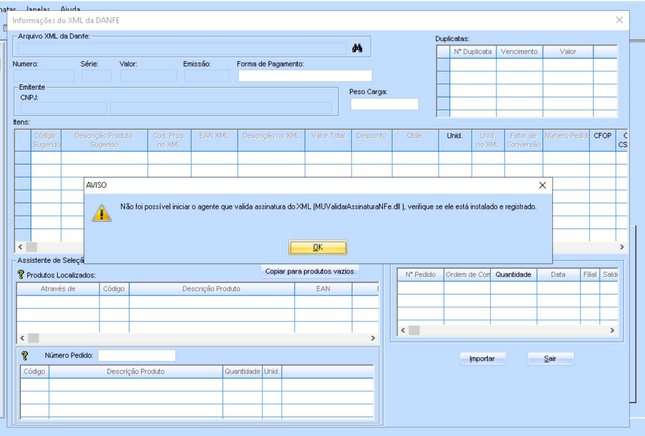Click the CFOP column header
The height and width of the screenshot is (436, 645).
pyautogui.click(x=603, y=140)
